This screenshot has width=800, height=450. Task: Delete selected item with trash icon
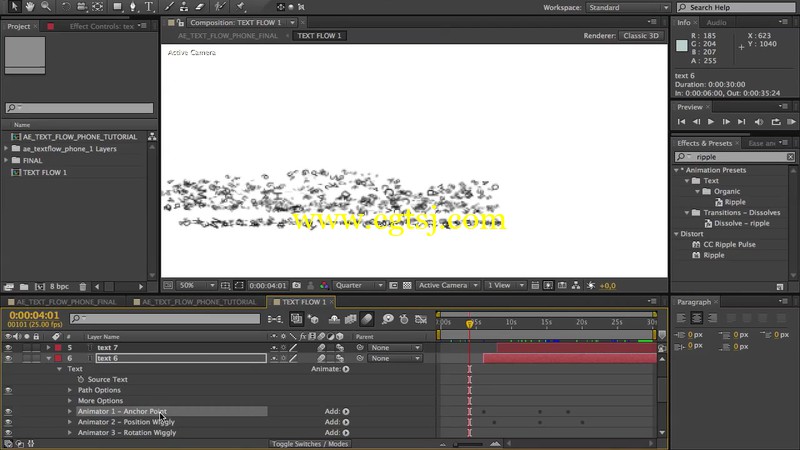point(83,287)
